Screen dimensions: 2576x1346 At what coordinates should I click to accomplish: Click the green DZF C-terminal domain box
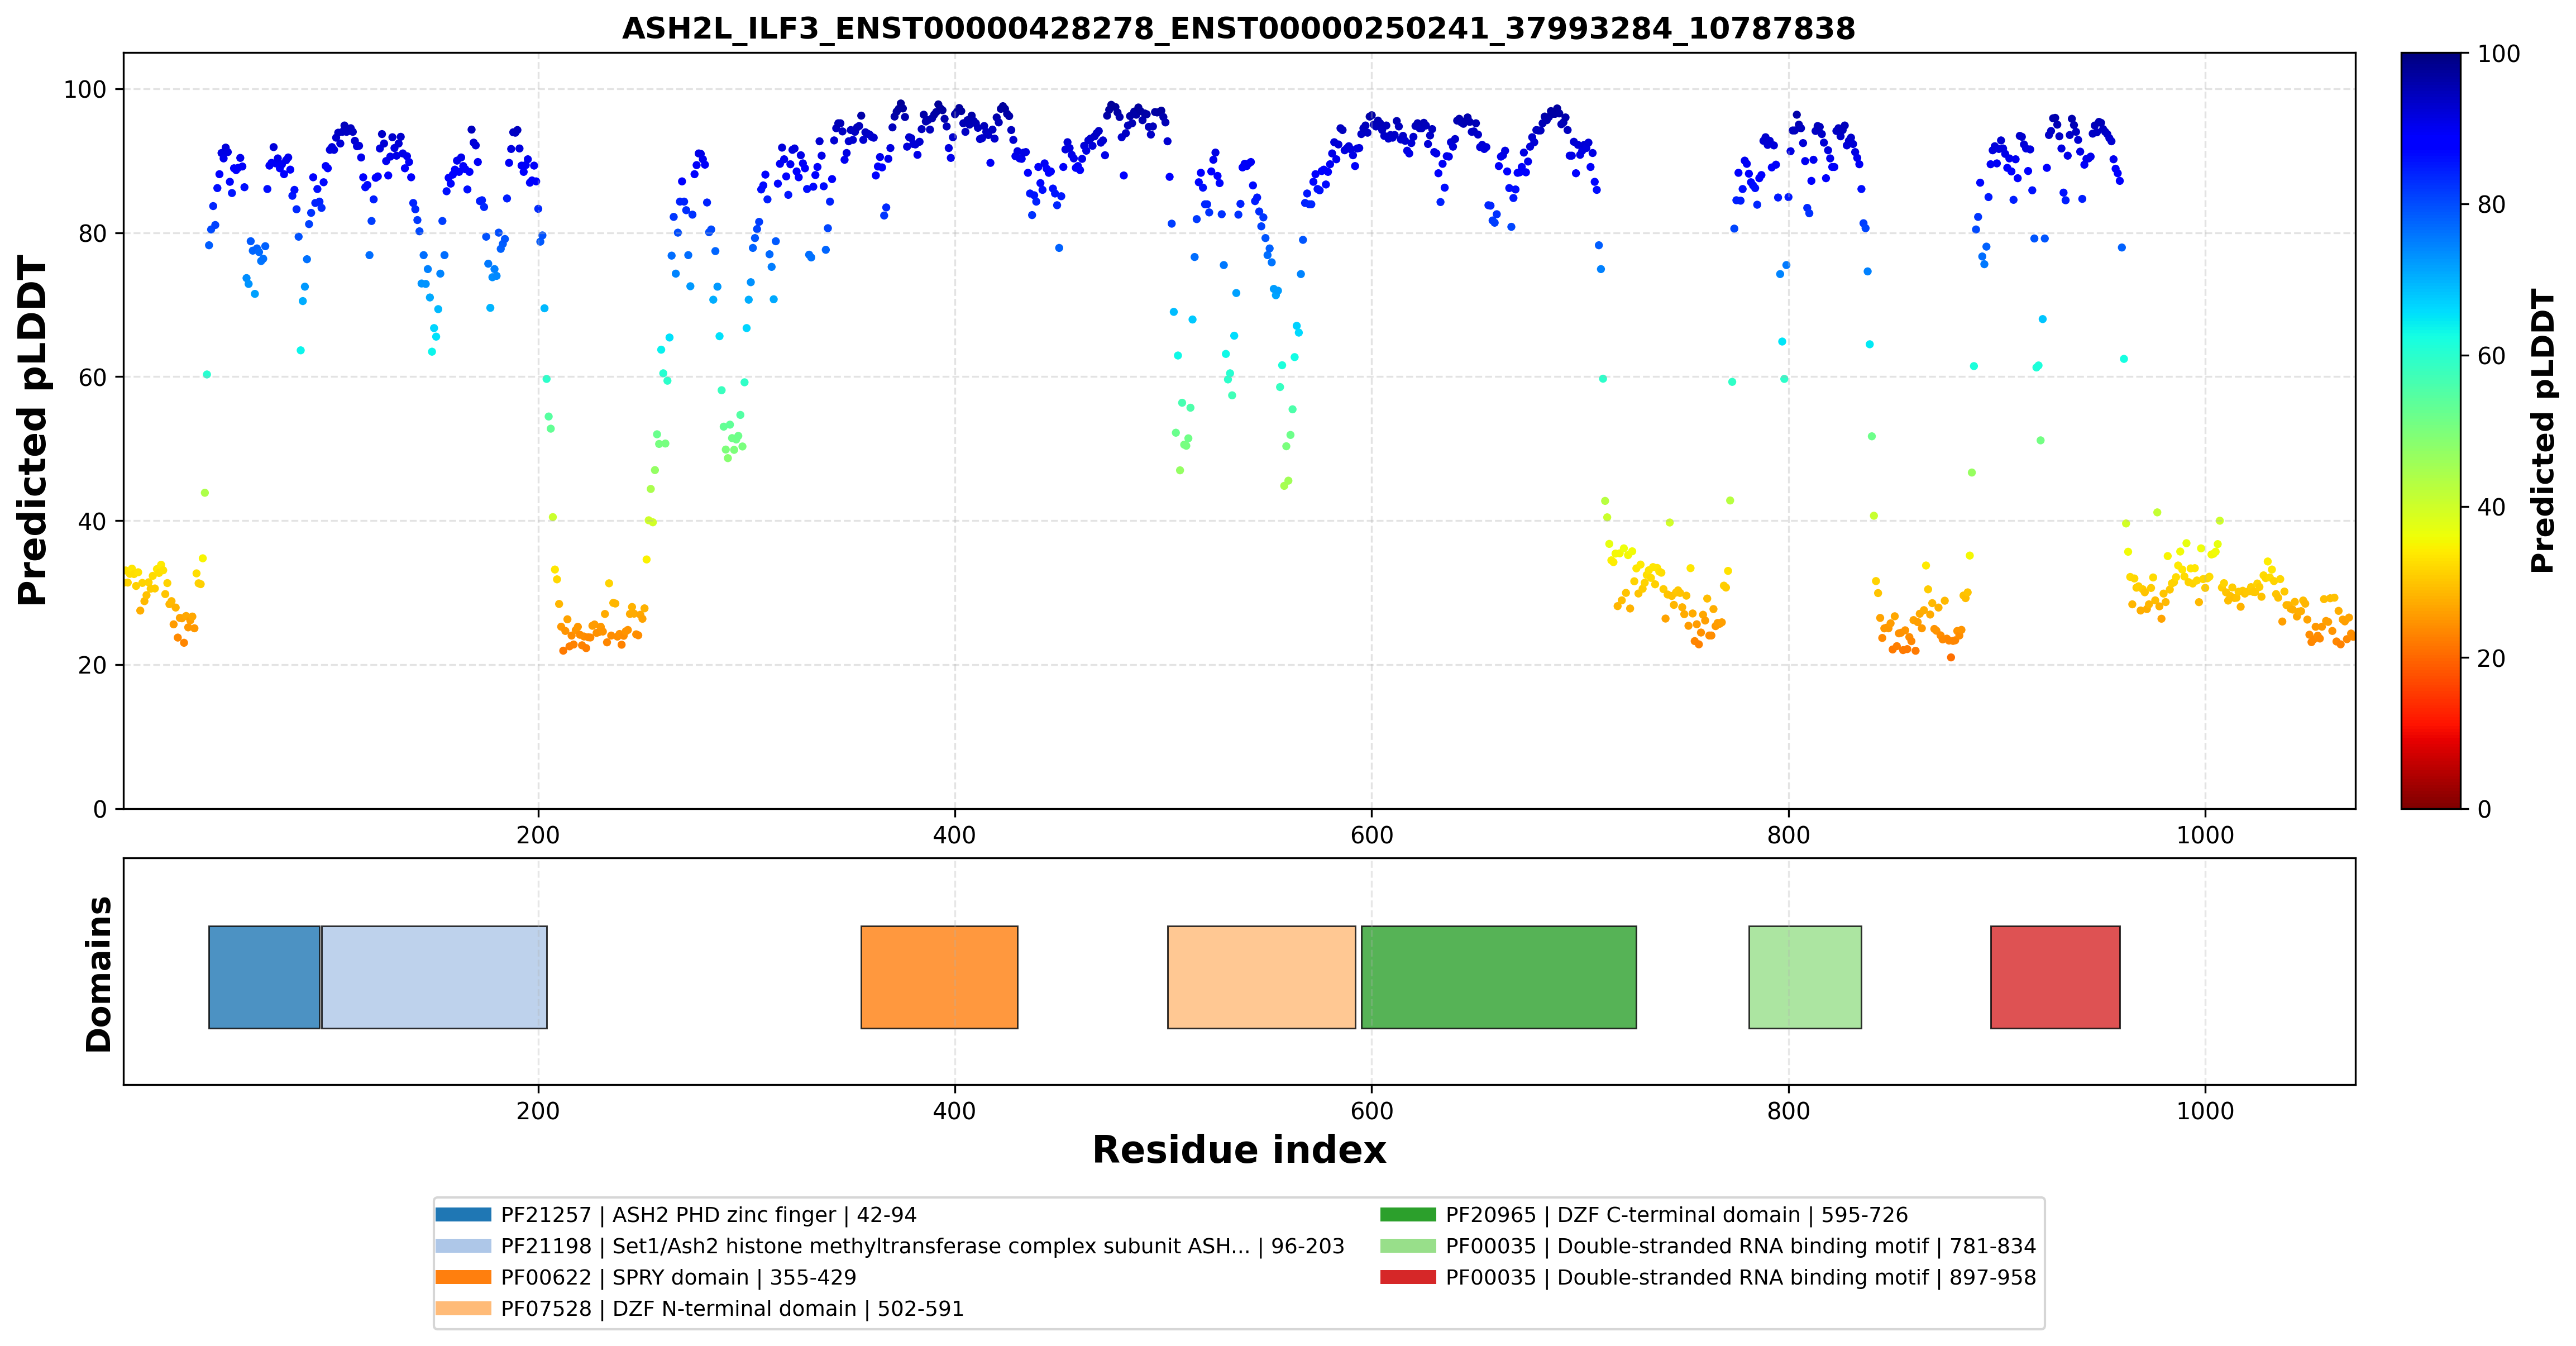[x=1498, y=977]
